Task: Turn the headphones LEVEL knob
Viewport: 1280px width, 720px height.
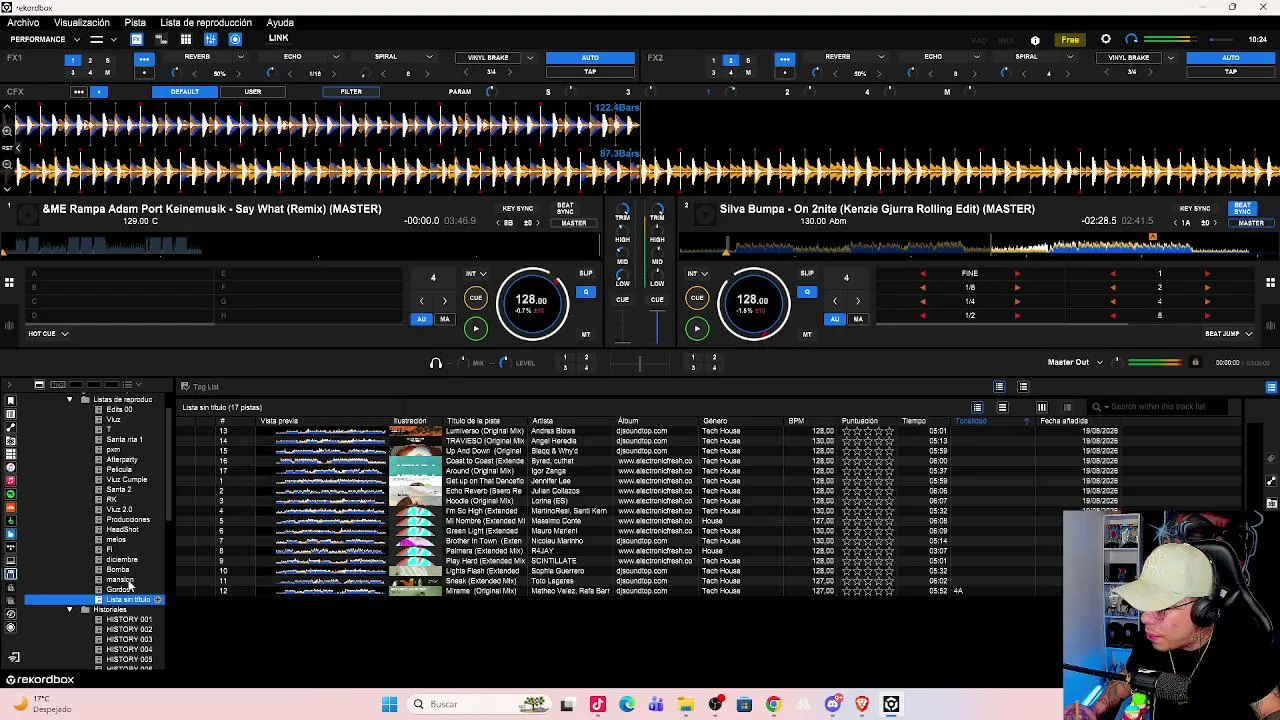Action: (503, 363)
